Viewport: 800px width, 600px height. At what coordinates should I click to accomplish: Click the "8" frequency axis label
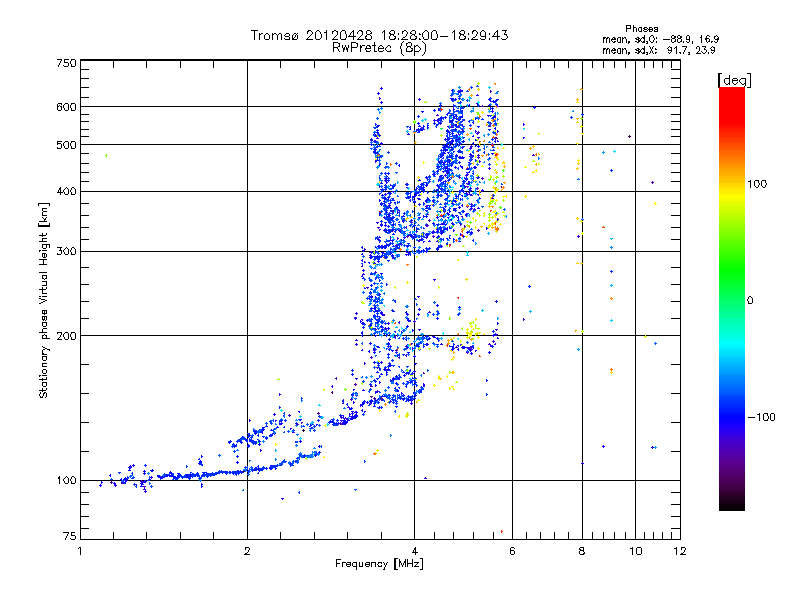pos(582,551)
